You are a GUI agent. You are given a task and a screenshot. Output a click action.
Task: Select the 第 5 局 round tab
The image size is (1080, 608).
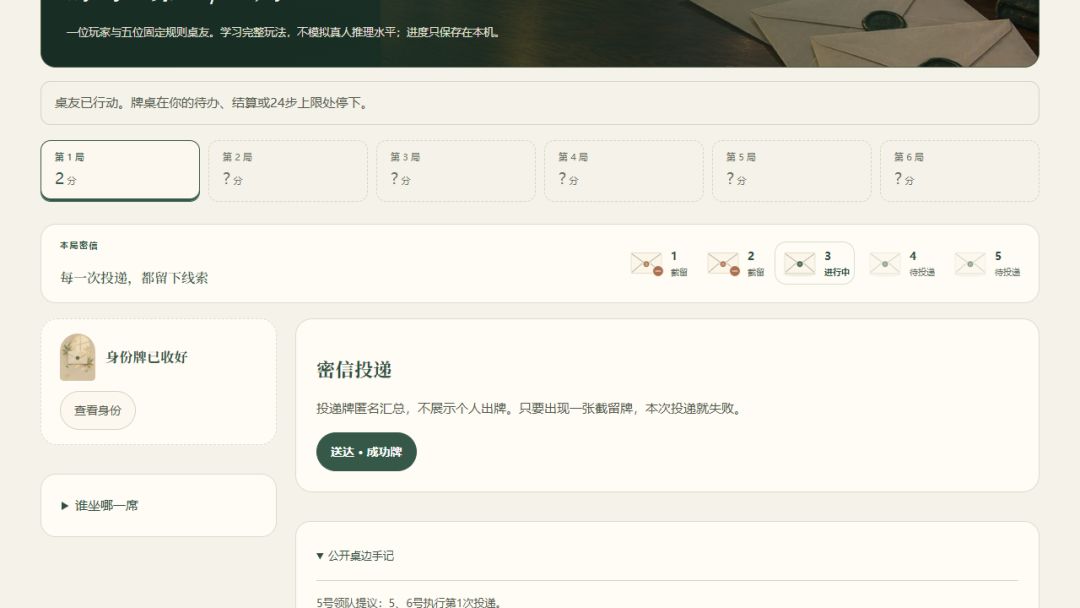click(791, 170)
